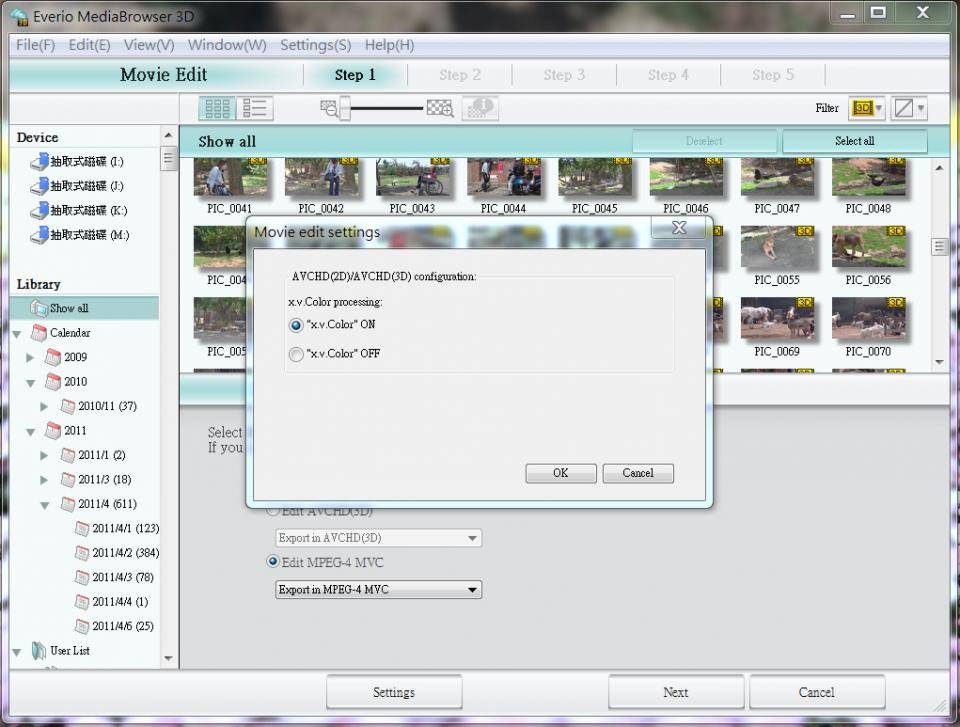Click the thumbnail size slider handle
960x727 pixels.
[345, 108]
